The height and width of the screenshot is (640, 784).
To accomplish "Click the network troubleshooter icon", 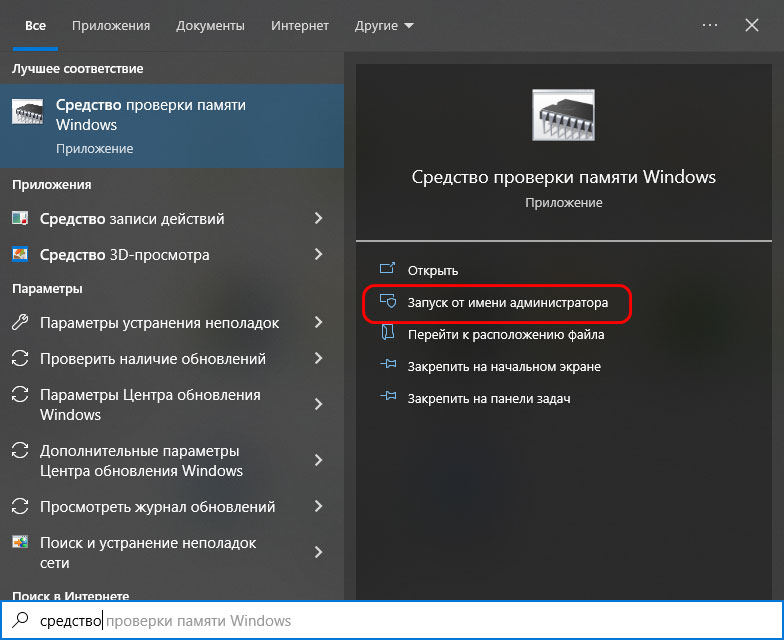I will click(20, 542).
